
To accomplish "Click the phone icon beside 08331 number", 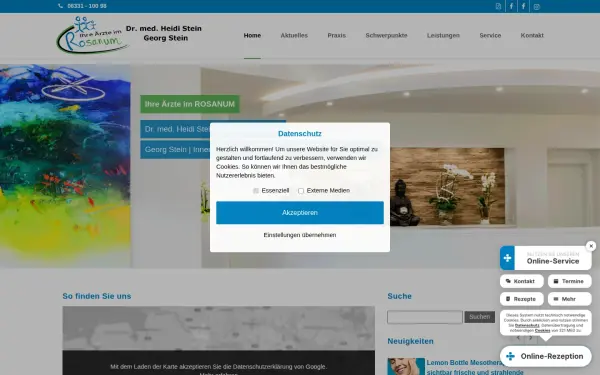I will (x=60, y=6).
